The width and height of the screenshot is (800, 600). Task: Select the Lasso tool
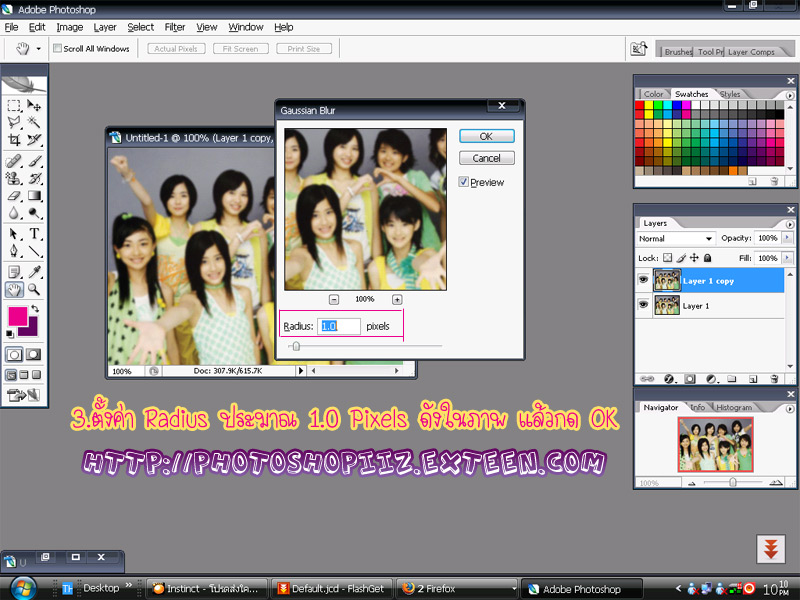(14, 122)
